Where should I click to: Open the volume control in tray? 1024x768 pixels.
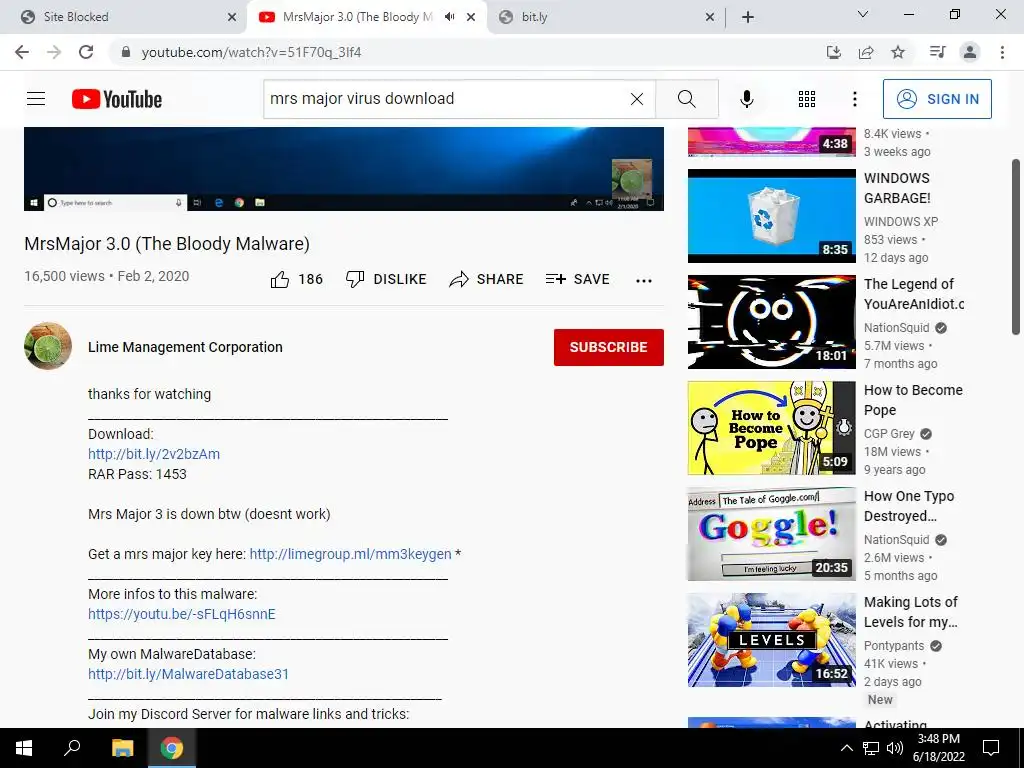(895, 748)
